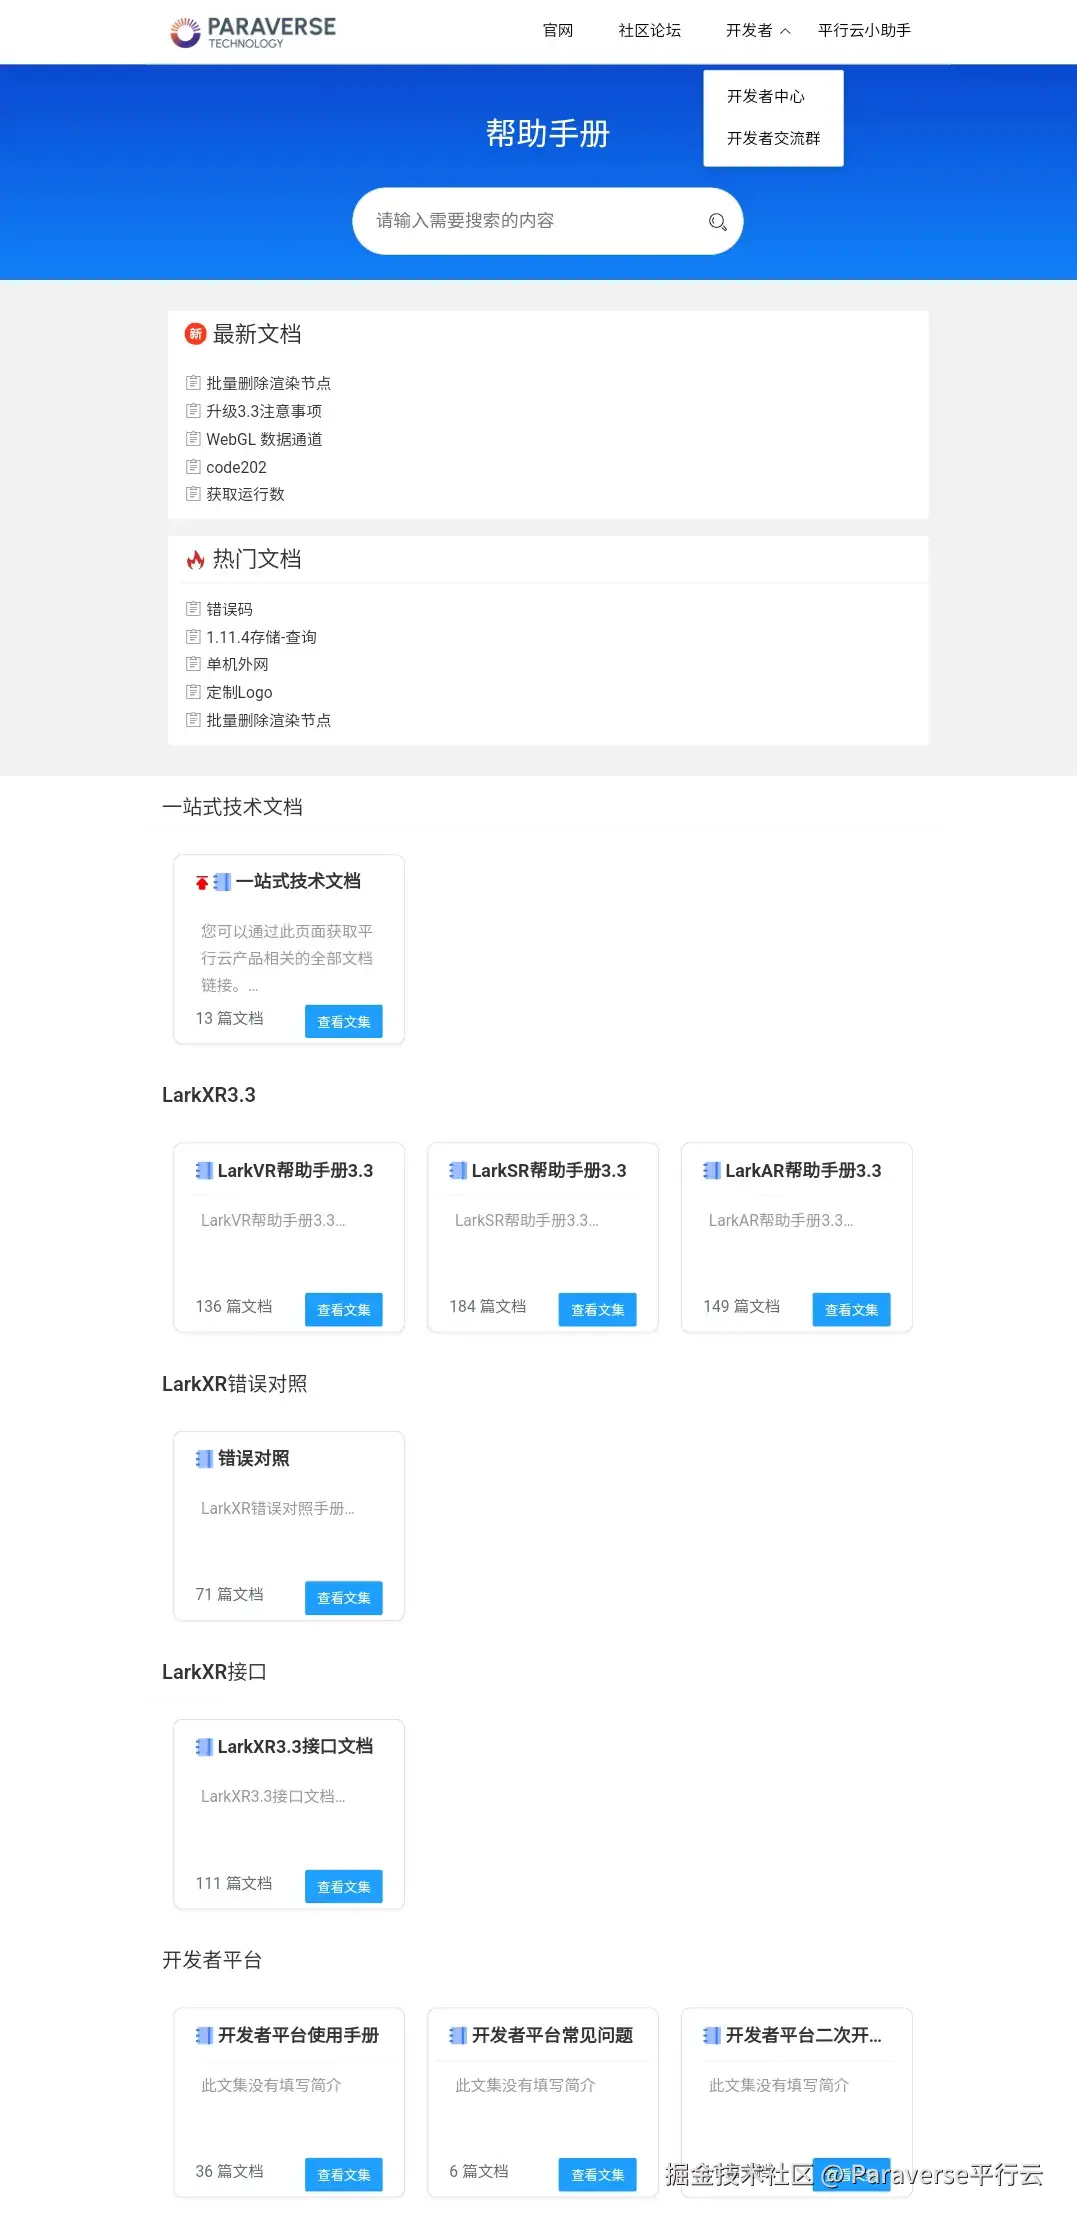1077x2222 pixels.
Task: Click notebook icon on LarkSR帮助手册3.3 card
Action: pyautogui.click(x=458, y=1171)
